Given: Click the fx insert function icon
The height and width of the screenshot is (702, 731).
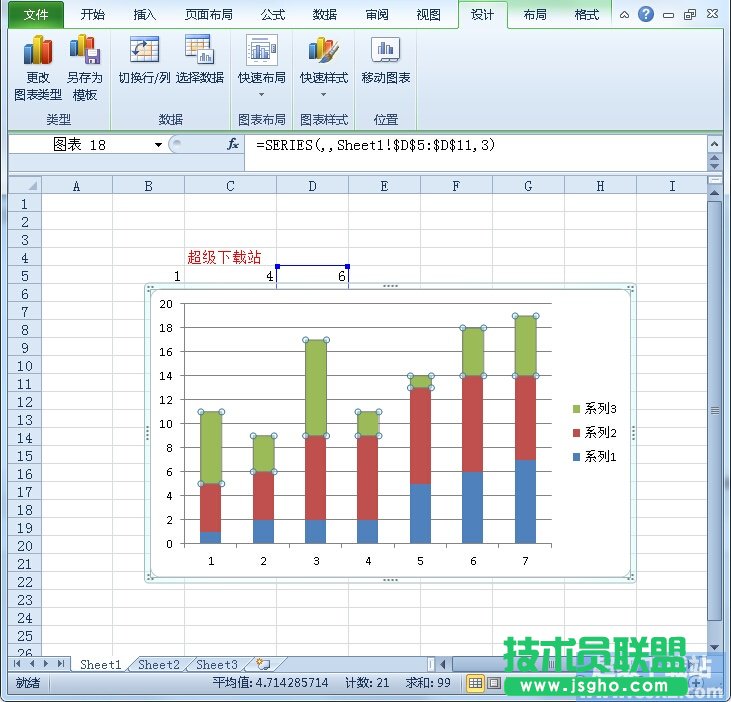Looking at the screenshot, I should (233, 145).
